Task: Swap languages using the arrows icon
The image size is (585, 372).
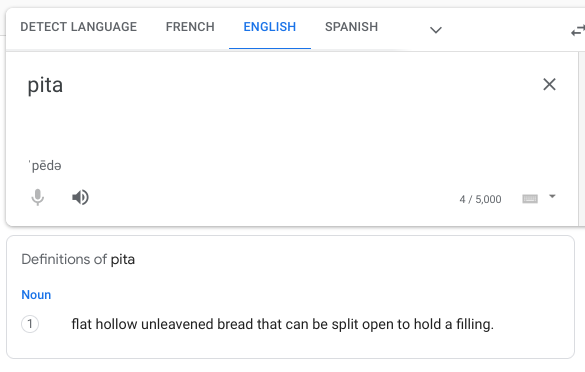Action: 578,31
